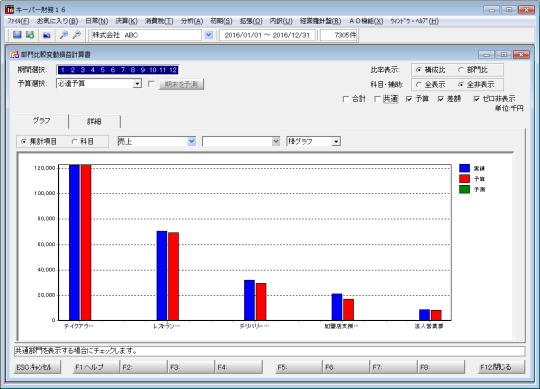Open the 棒グラフ chart type dropdown
This screenshot has width=540, height=389.
click(336, 141)
